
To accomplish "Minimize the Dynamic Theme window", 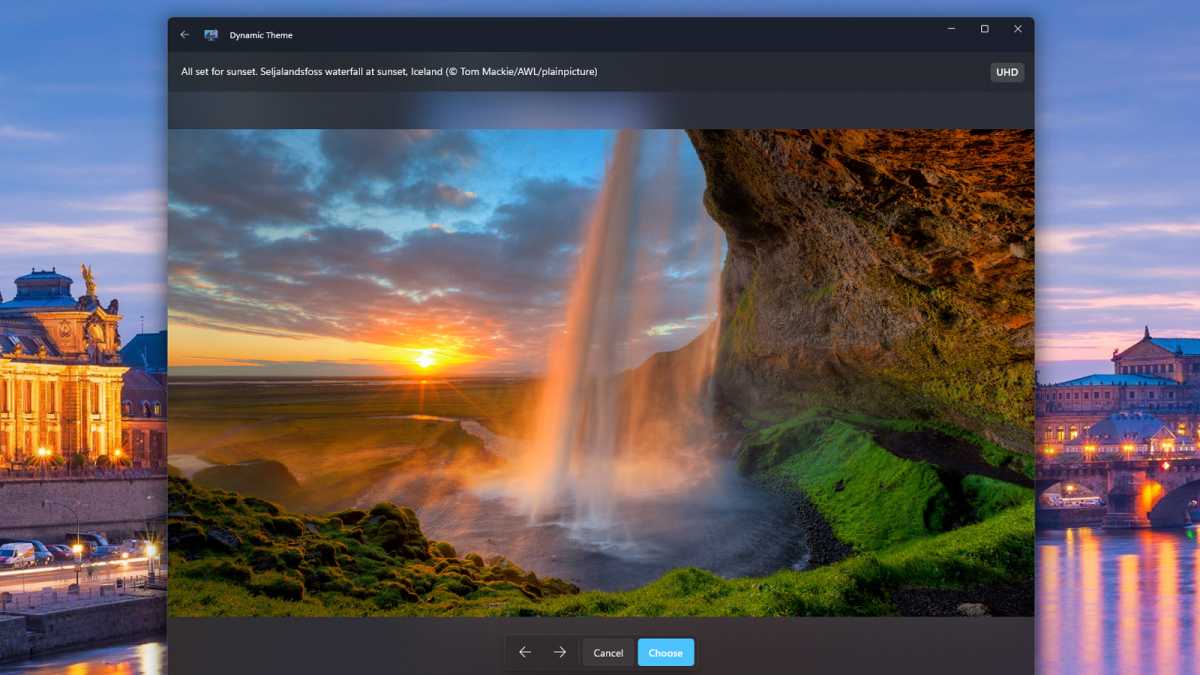I will tap(950, 29).
